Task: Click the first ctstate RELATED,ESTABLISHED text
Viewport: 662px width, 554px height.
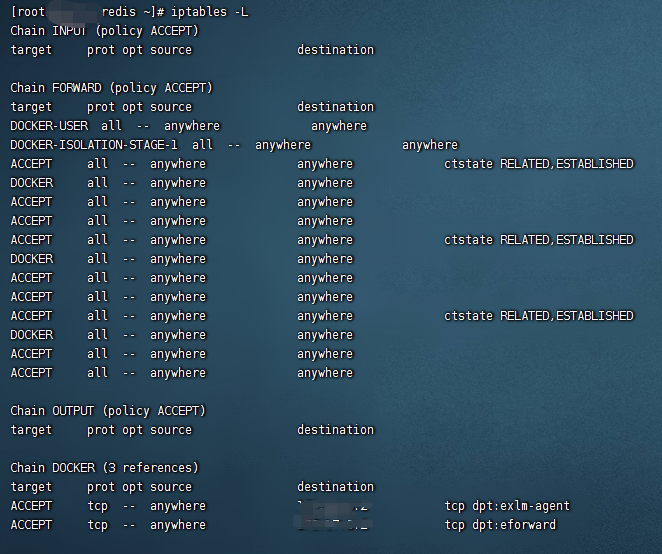Action: point(538,164)
